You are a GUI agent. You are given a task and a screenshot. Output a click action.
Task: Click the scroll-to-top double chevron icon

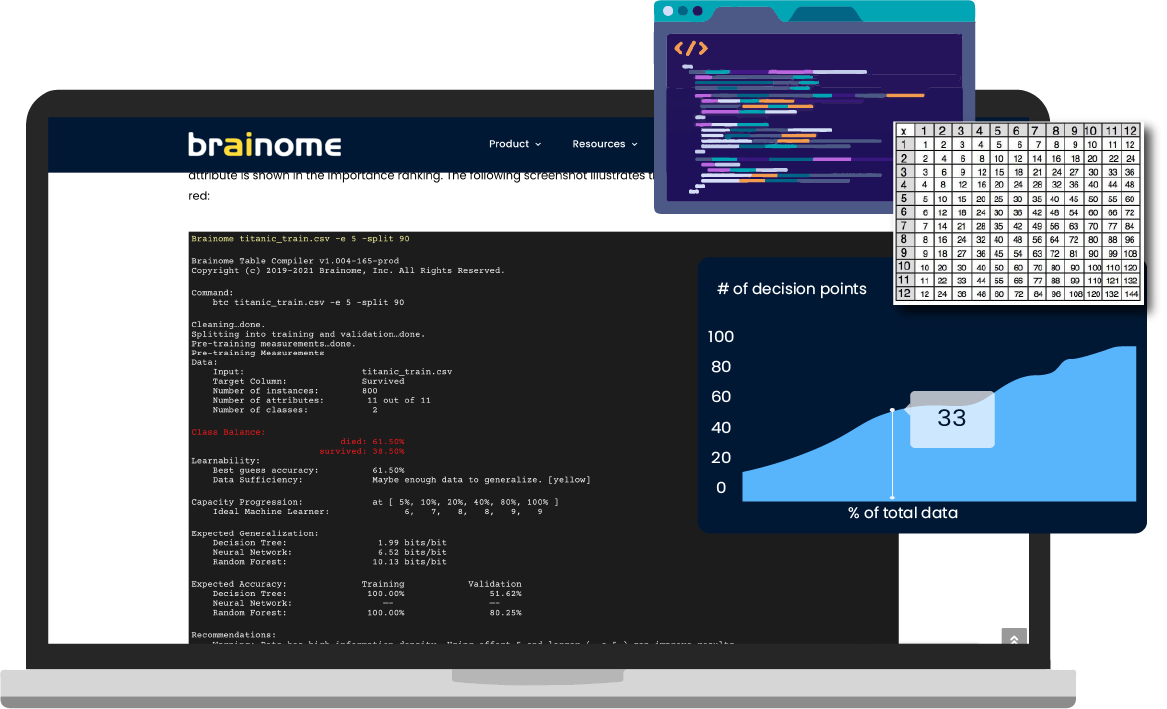tap(1014, 639)
